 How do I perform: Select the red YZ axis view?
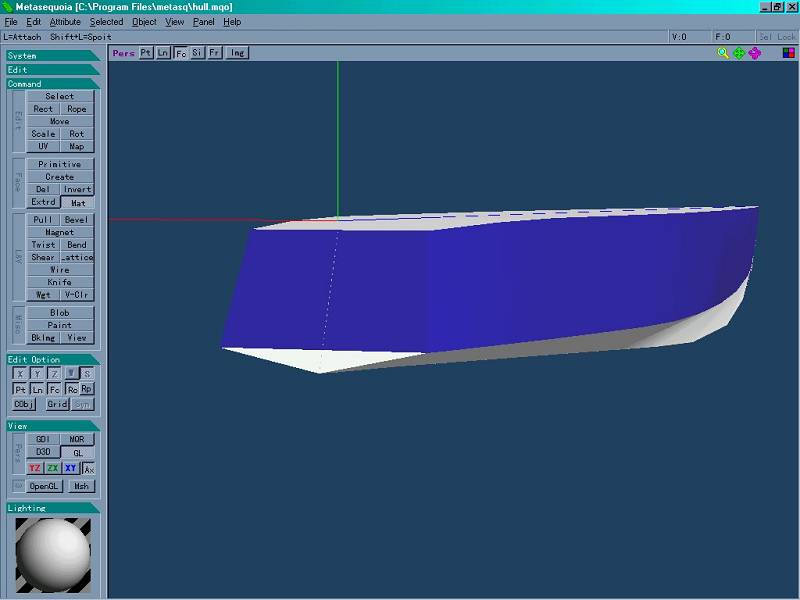(35, 468)
